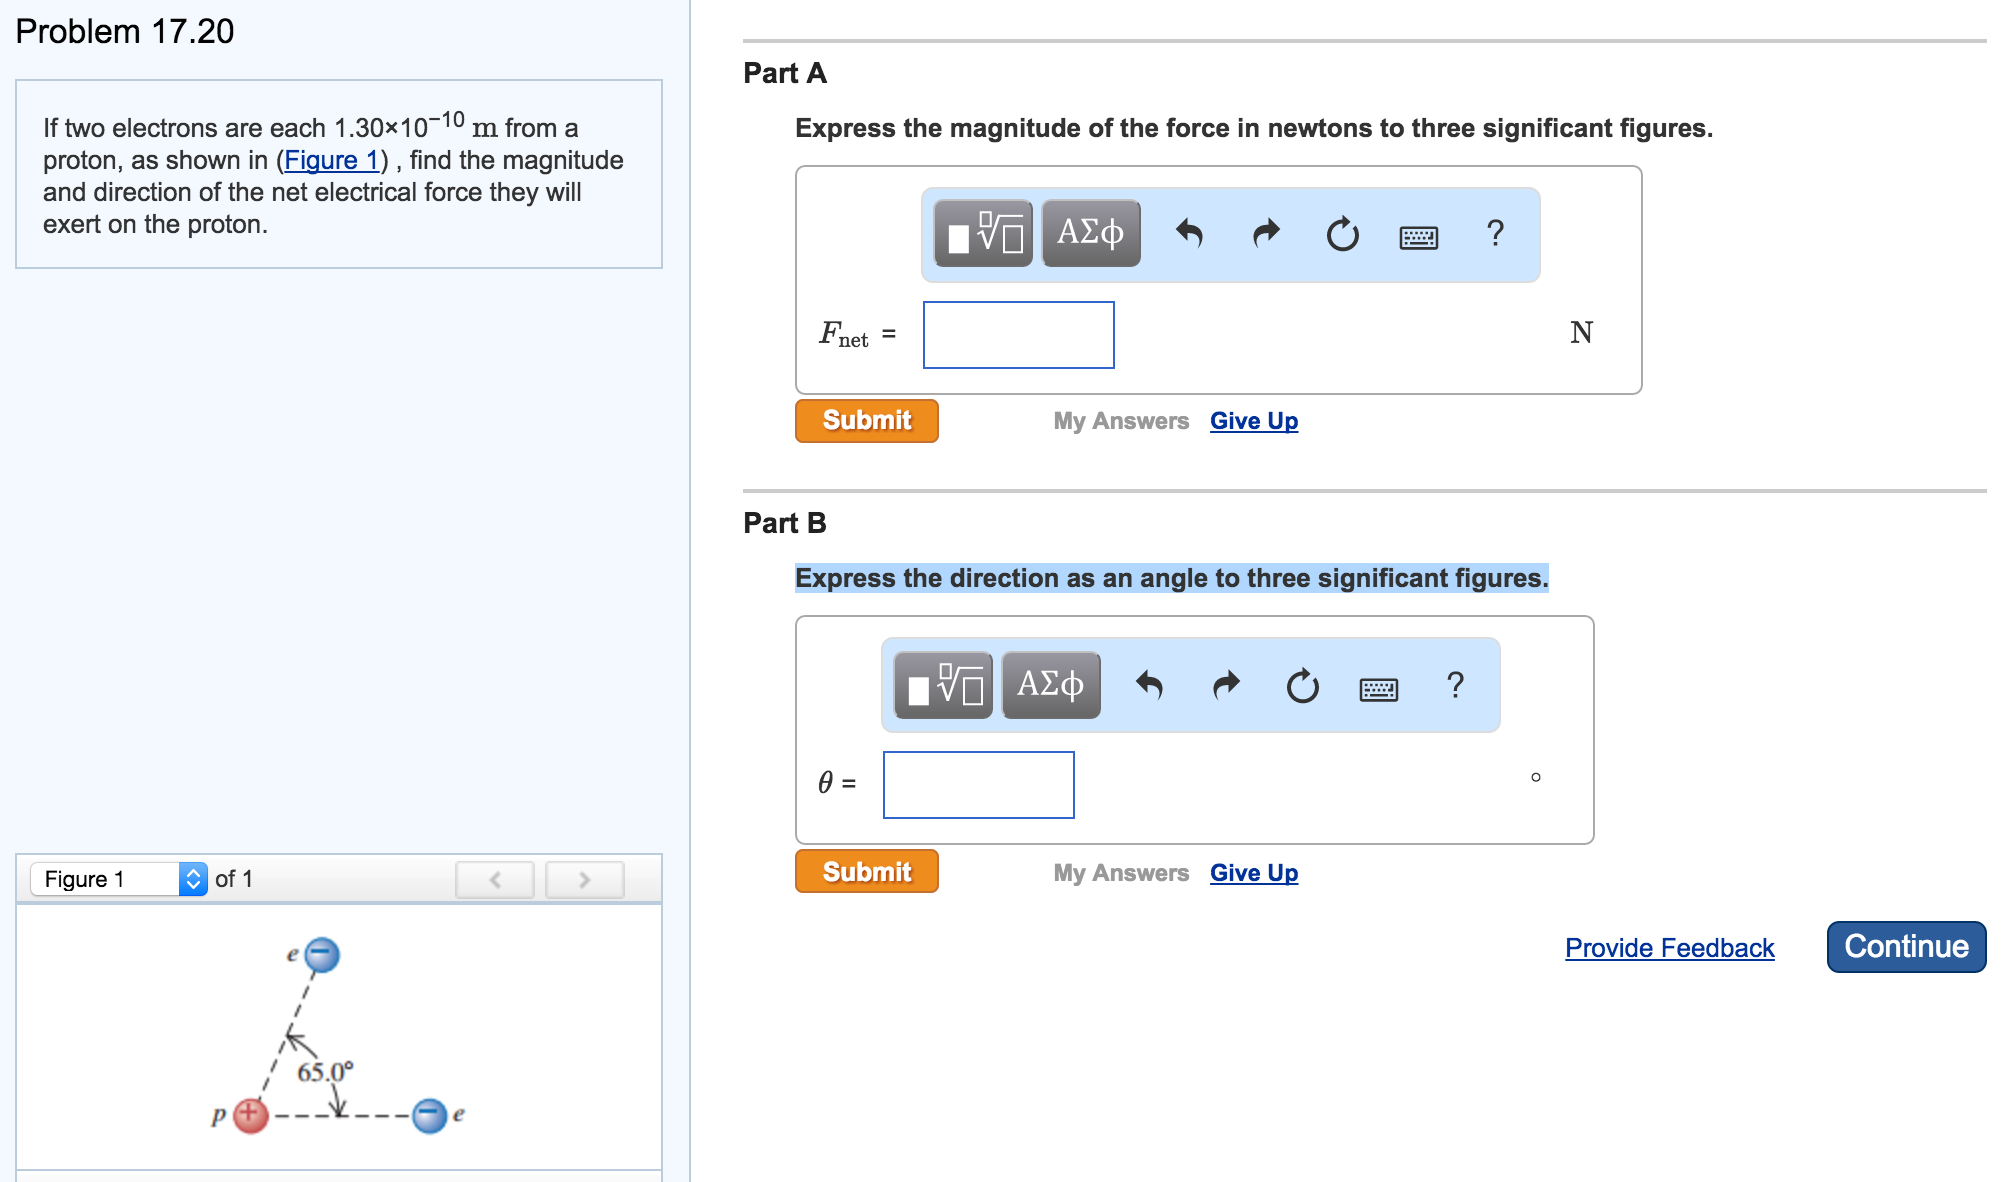This screenshot has width=2008, height=1182.
Task: Redo entry in Part A answer box
Action: click(1264, 233)
